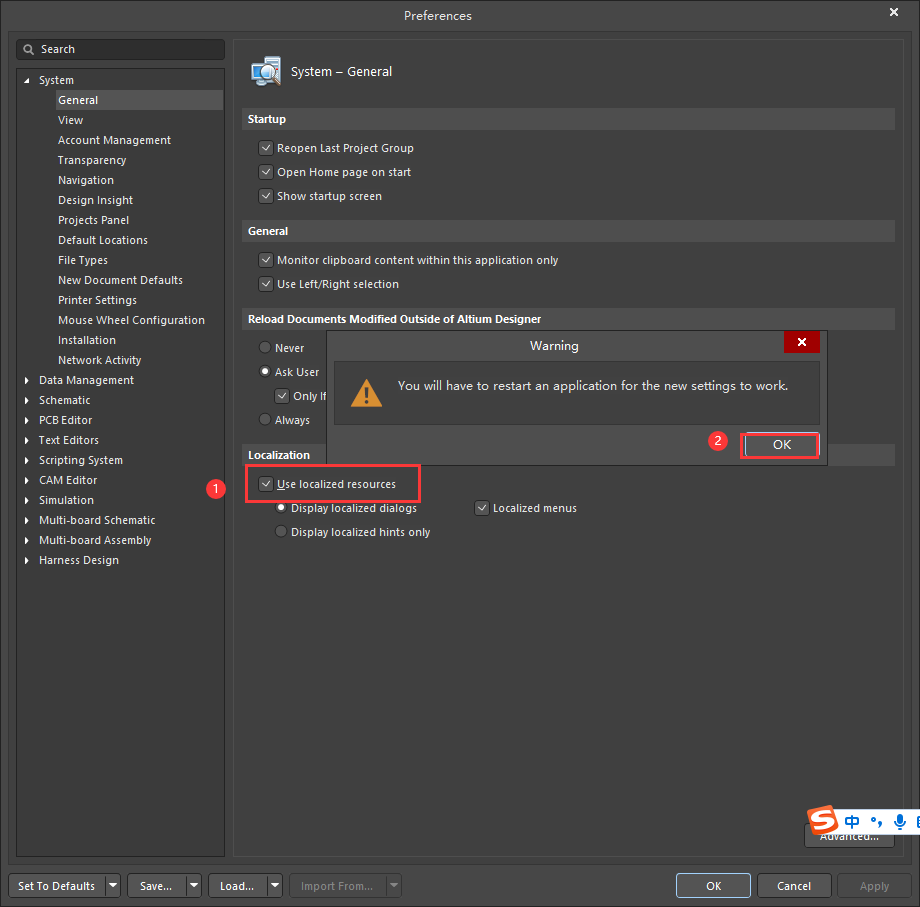This screenshot has width=920, height=907.
Task: Open the Printer Settings page
Action: pos(97,300)
